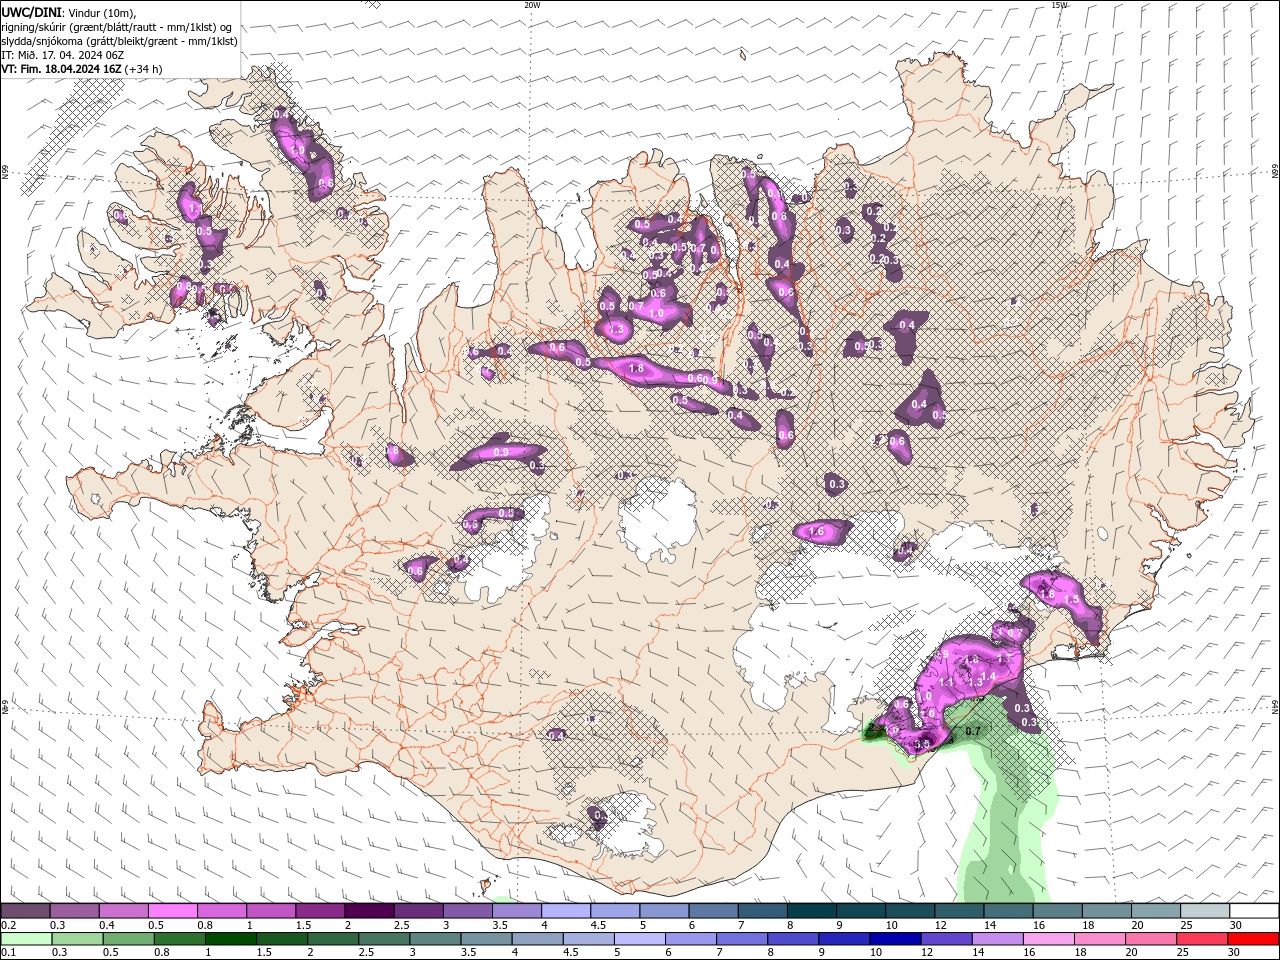Click the black '0.7' value in green rain area
Image resolution: width=1280 pixels, height=960 pixels.
[973, 732]
